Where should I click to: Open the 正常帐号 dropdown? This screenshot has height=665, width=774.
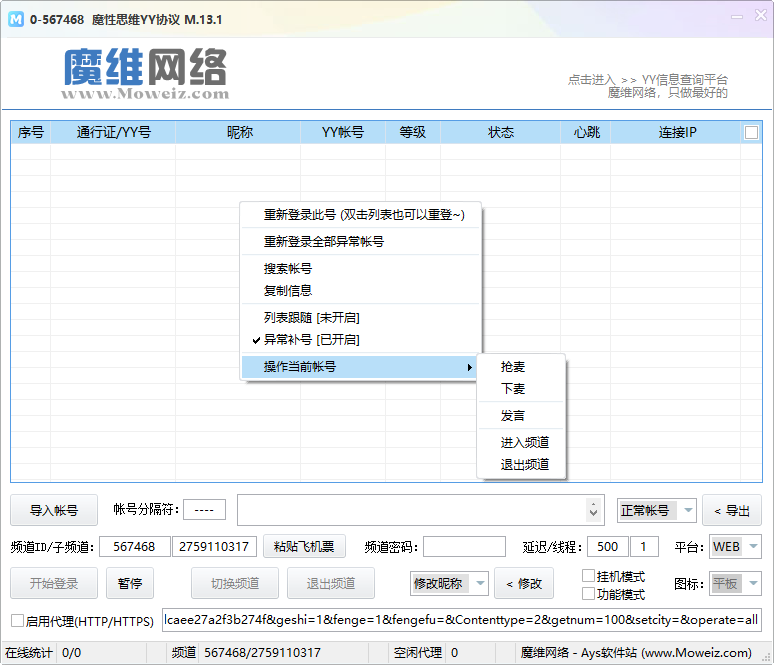(x=657, y=510)
